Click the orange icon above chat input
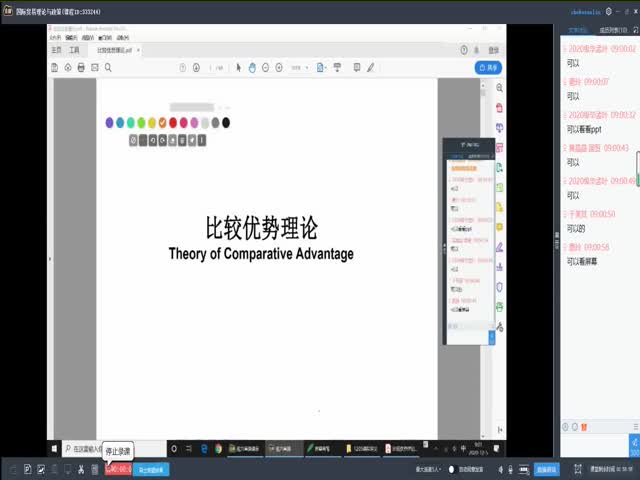Screen dimensions: 640x480 (x=584, y=427)
